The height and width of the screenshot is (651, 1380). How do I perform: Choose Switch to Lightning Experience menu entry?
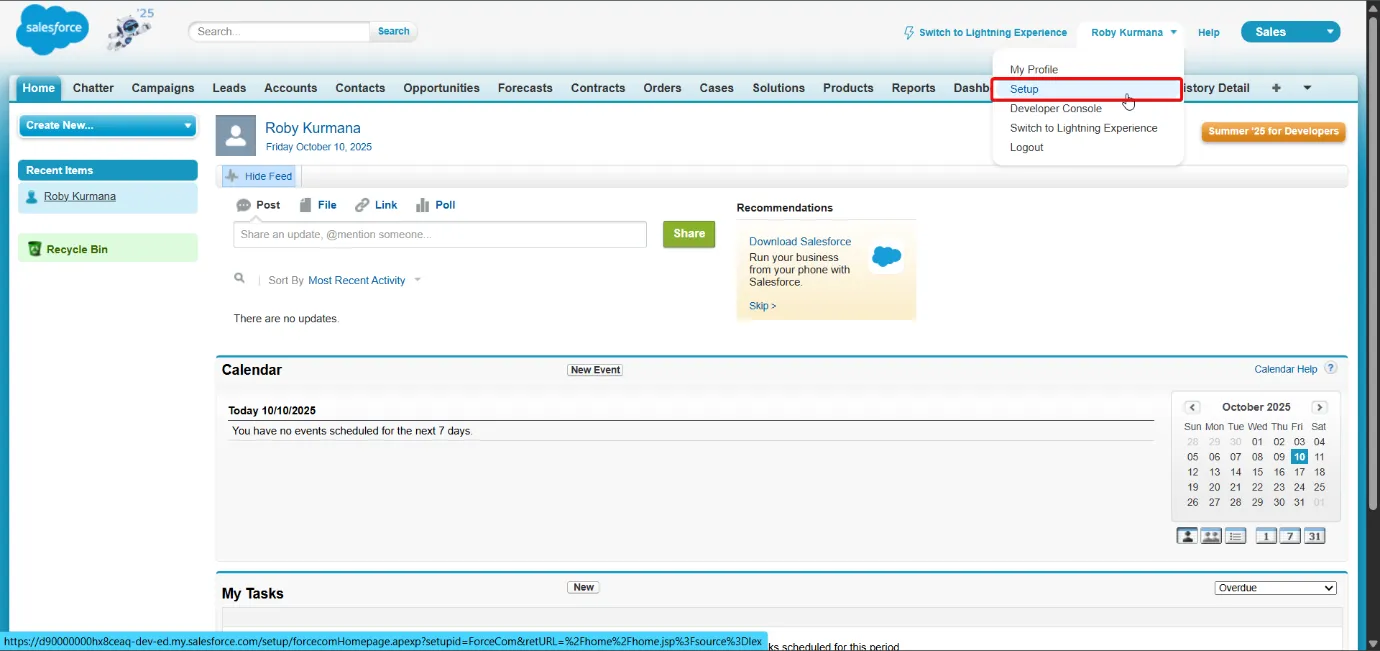(x=1084, y=128)
